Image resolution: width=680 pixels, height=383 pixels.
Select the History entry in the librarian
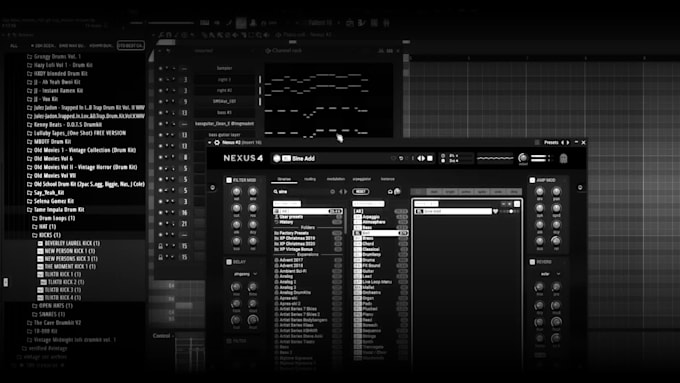coord(309,222)
